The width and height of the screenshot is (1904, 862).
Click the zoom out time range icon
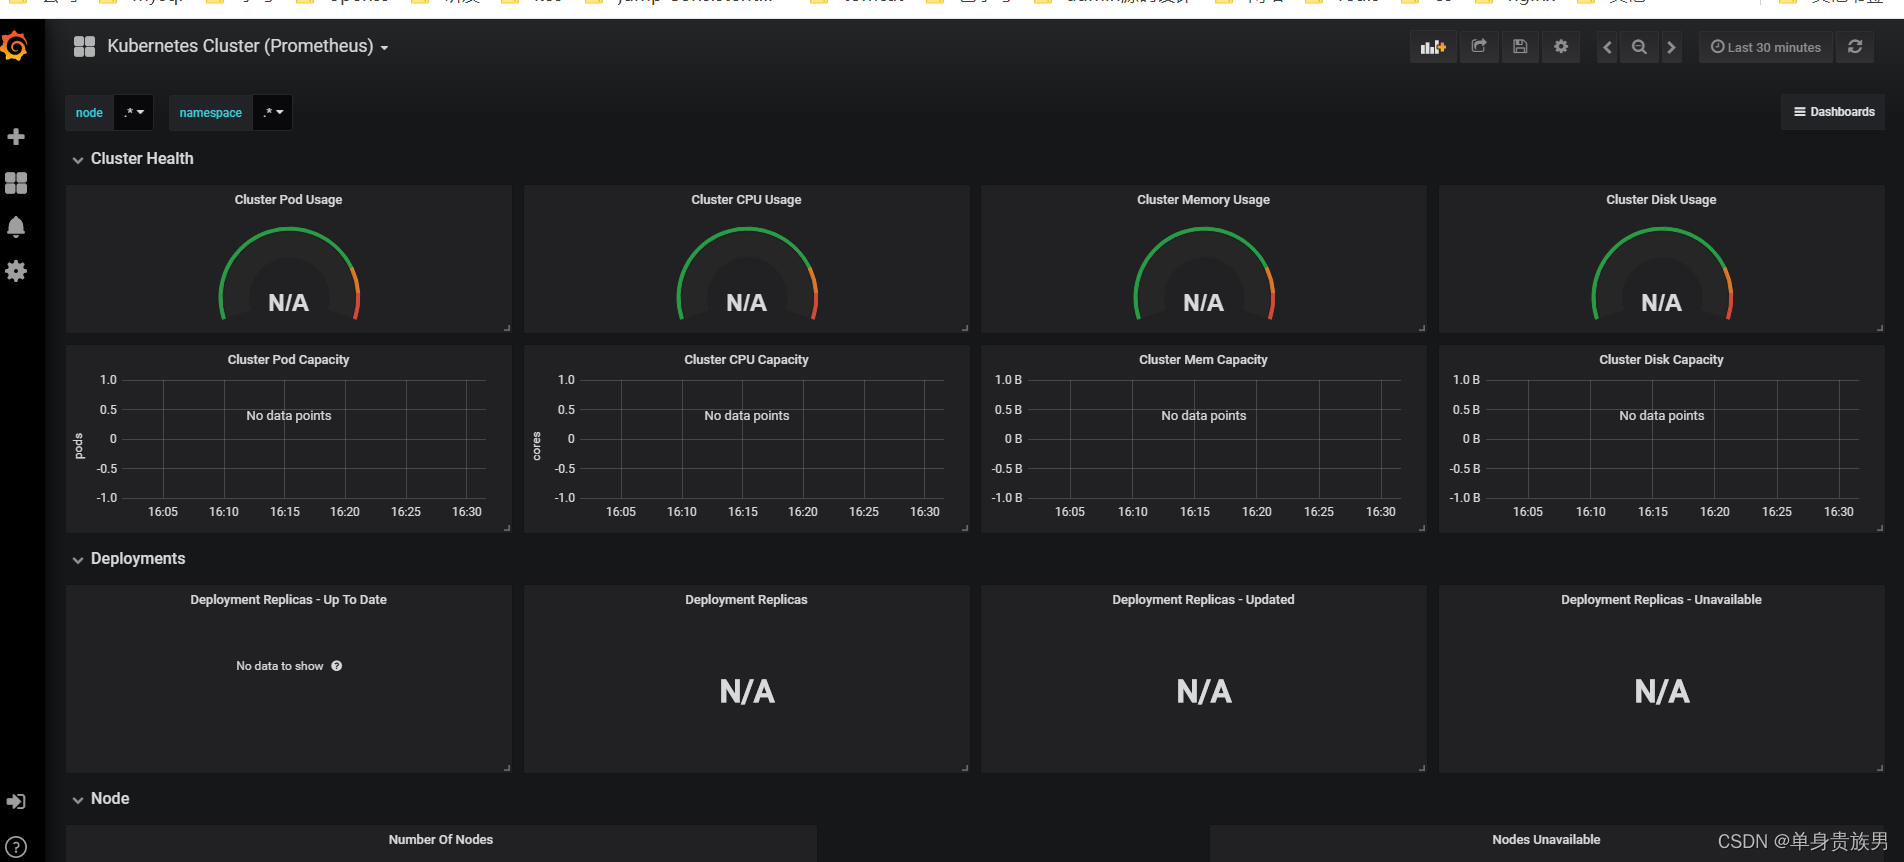1639,47
